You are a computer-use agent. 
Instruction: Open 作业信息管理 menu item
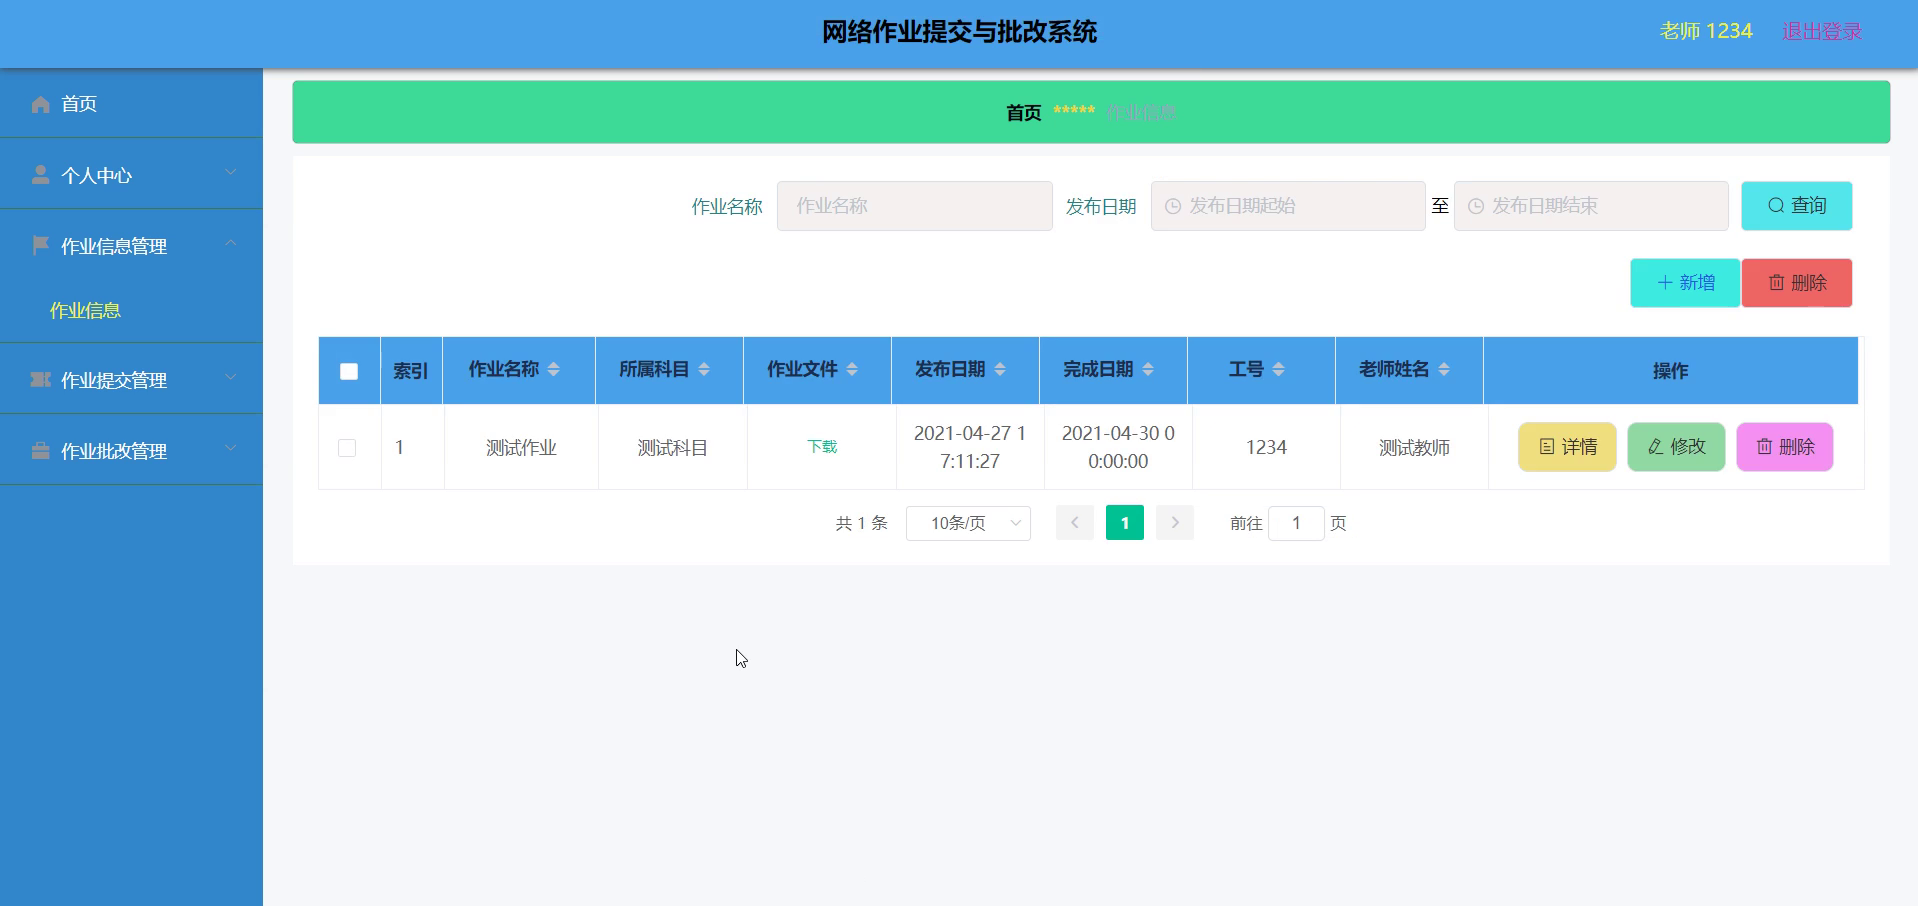tap(131, 246)
